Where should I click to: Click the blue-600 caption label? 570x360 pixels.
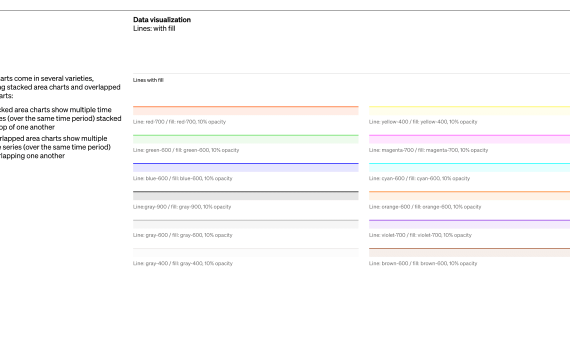tap(182, 178)
